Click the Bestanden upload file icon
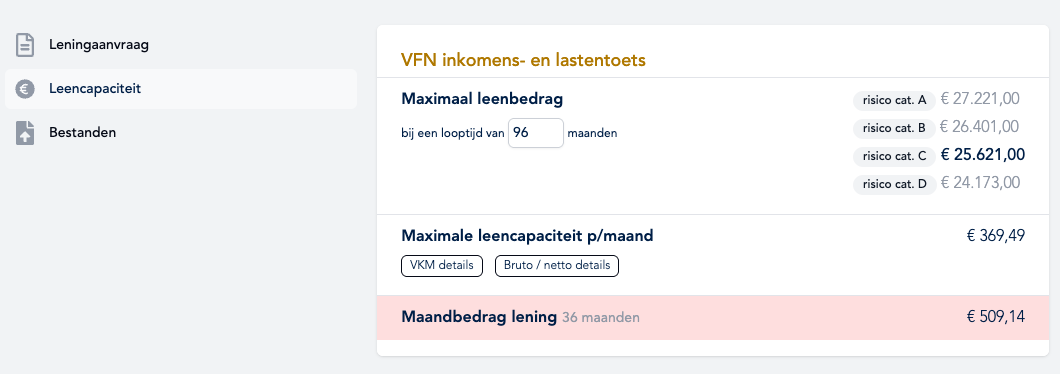 (25, 133)
